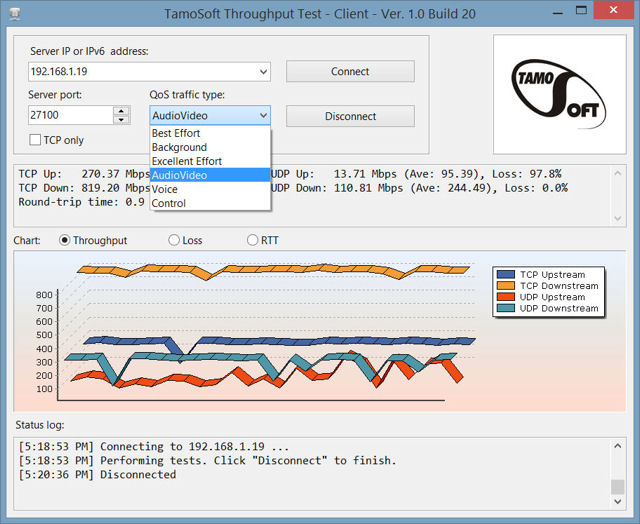The height and width of the screenshot is (524, 640).
Task: Click the Connect button
Action: point(350,71)
